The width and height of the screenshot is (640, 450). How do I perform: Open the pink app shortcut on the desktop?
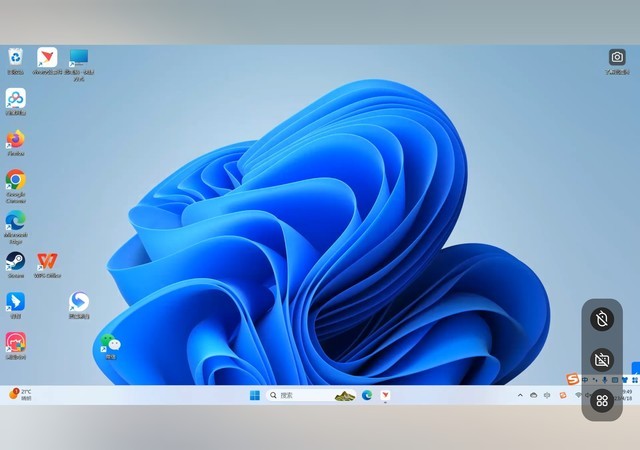coord(16,345)
